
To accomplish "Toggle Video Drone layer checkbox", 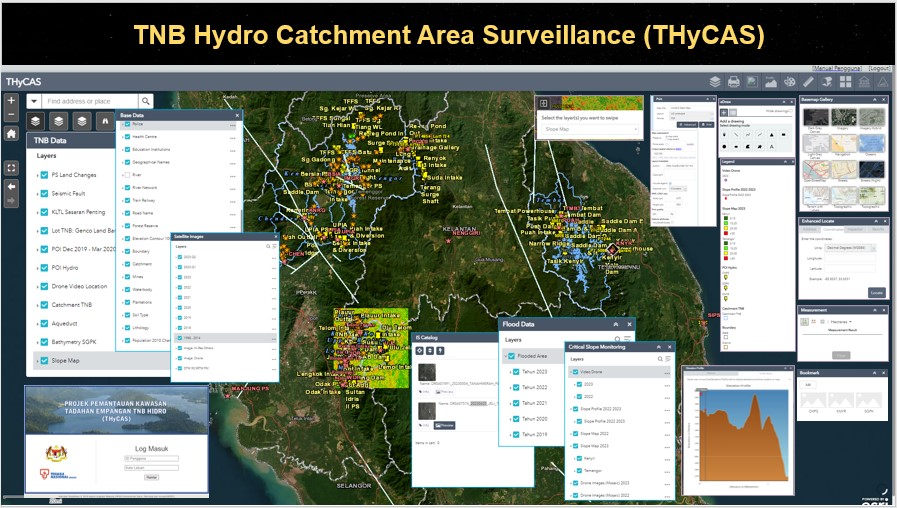I will click(x=575, y=372).
